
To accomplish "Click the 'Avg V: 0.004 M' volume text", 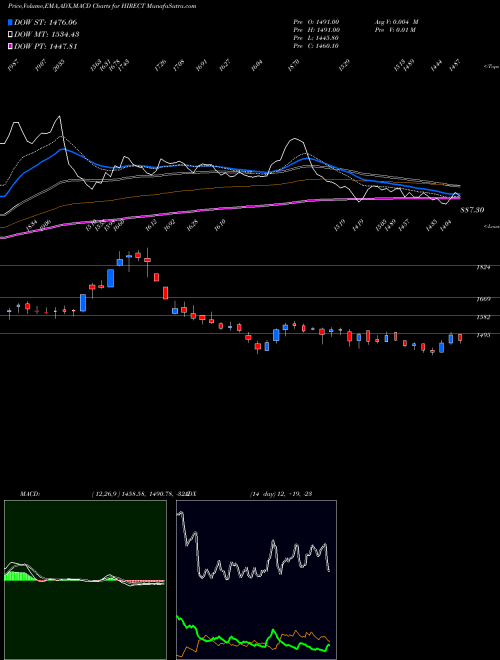I will pyautogui.click(x=397, y=22).
